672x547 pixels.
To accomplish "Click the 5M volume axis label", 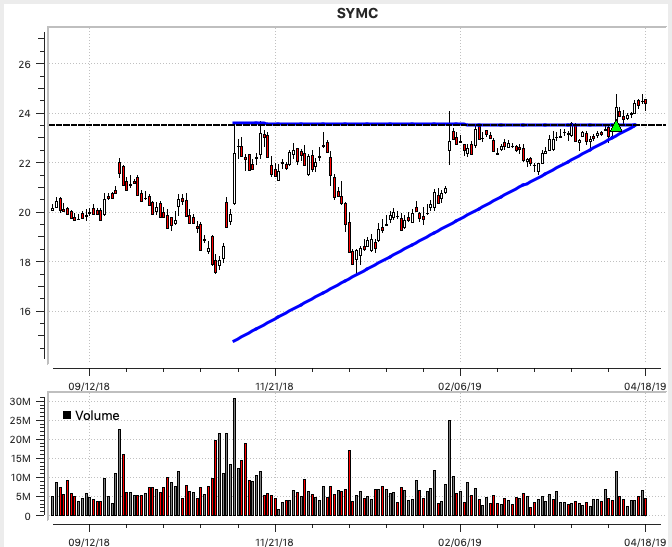I will 23,497.
